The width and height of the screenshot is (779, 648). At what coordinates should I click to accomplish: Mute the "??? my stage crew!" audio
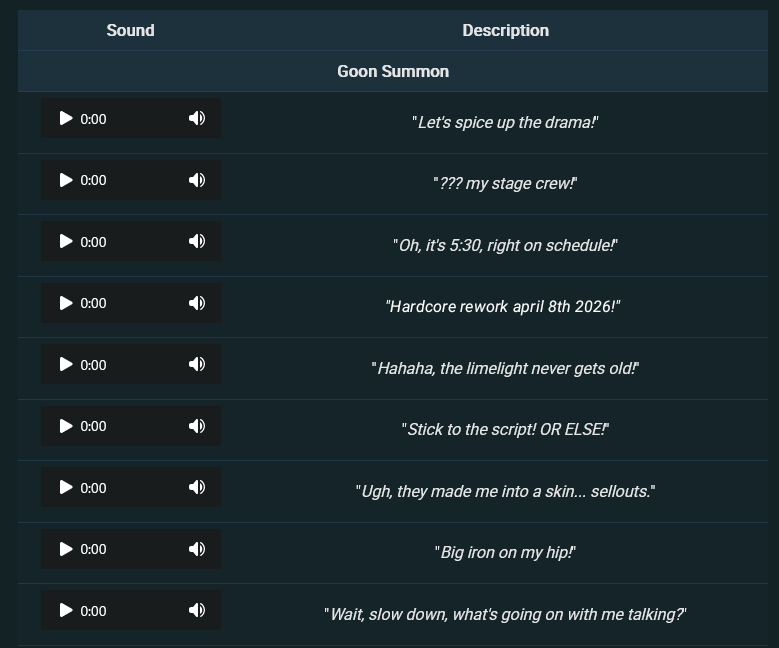[197, 180]
